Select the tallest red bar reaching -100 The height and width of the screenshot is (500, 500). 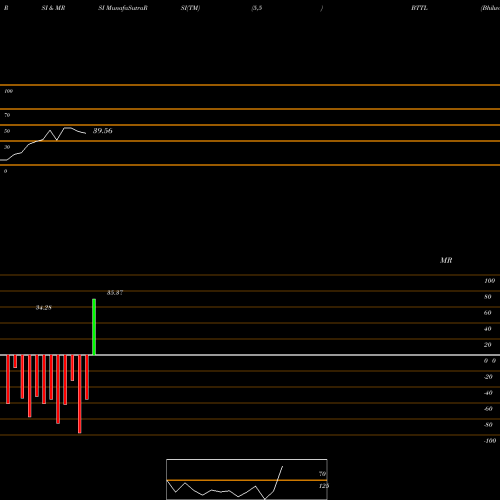coord(79,394)
